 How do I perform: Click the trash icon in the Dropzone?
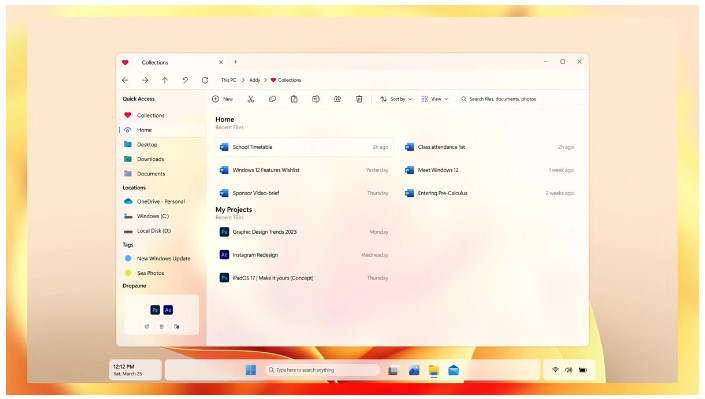tap(161, 327)
